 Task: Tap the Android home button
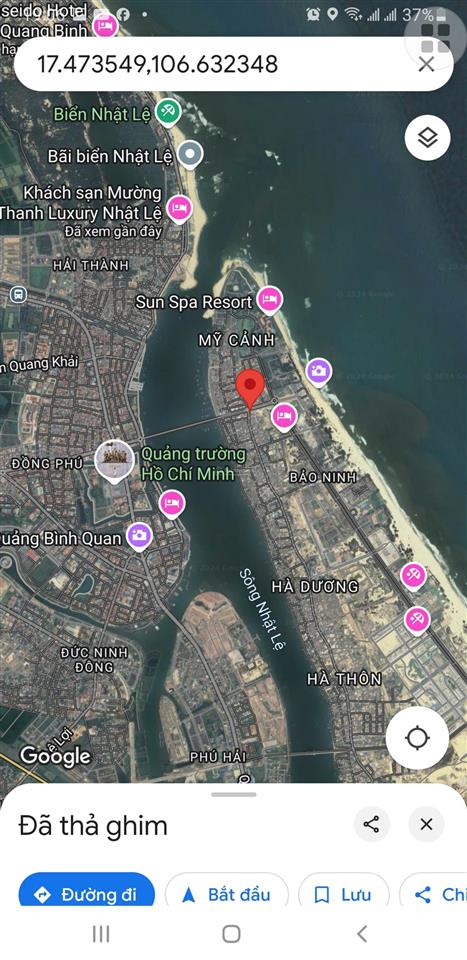tap(231, 934)
